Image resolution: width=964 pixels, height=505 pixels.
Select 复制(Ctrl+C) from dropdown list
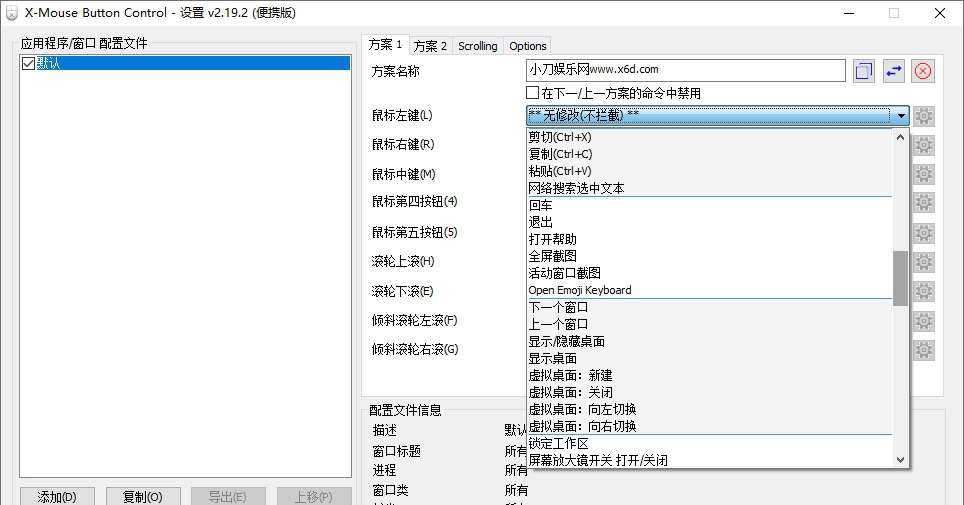pos(709,154)
